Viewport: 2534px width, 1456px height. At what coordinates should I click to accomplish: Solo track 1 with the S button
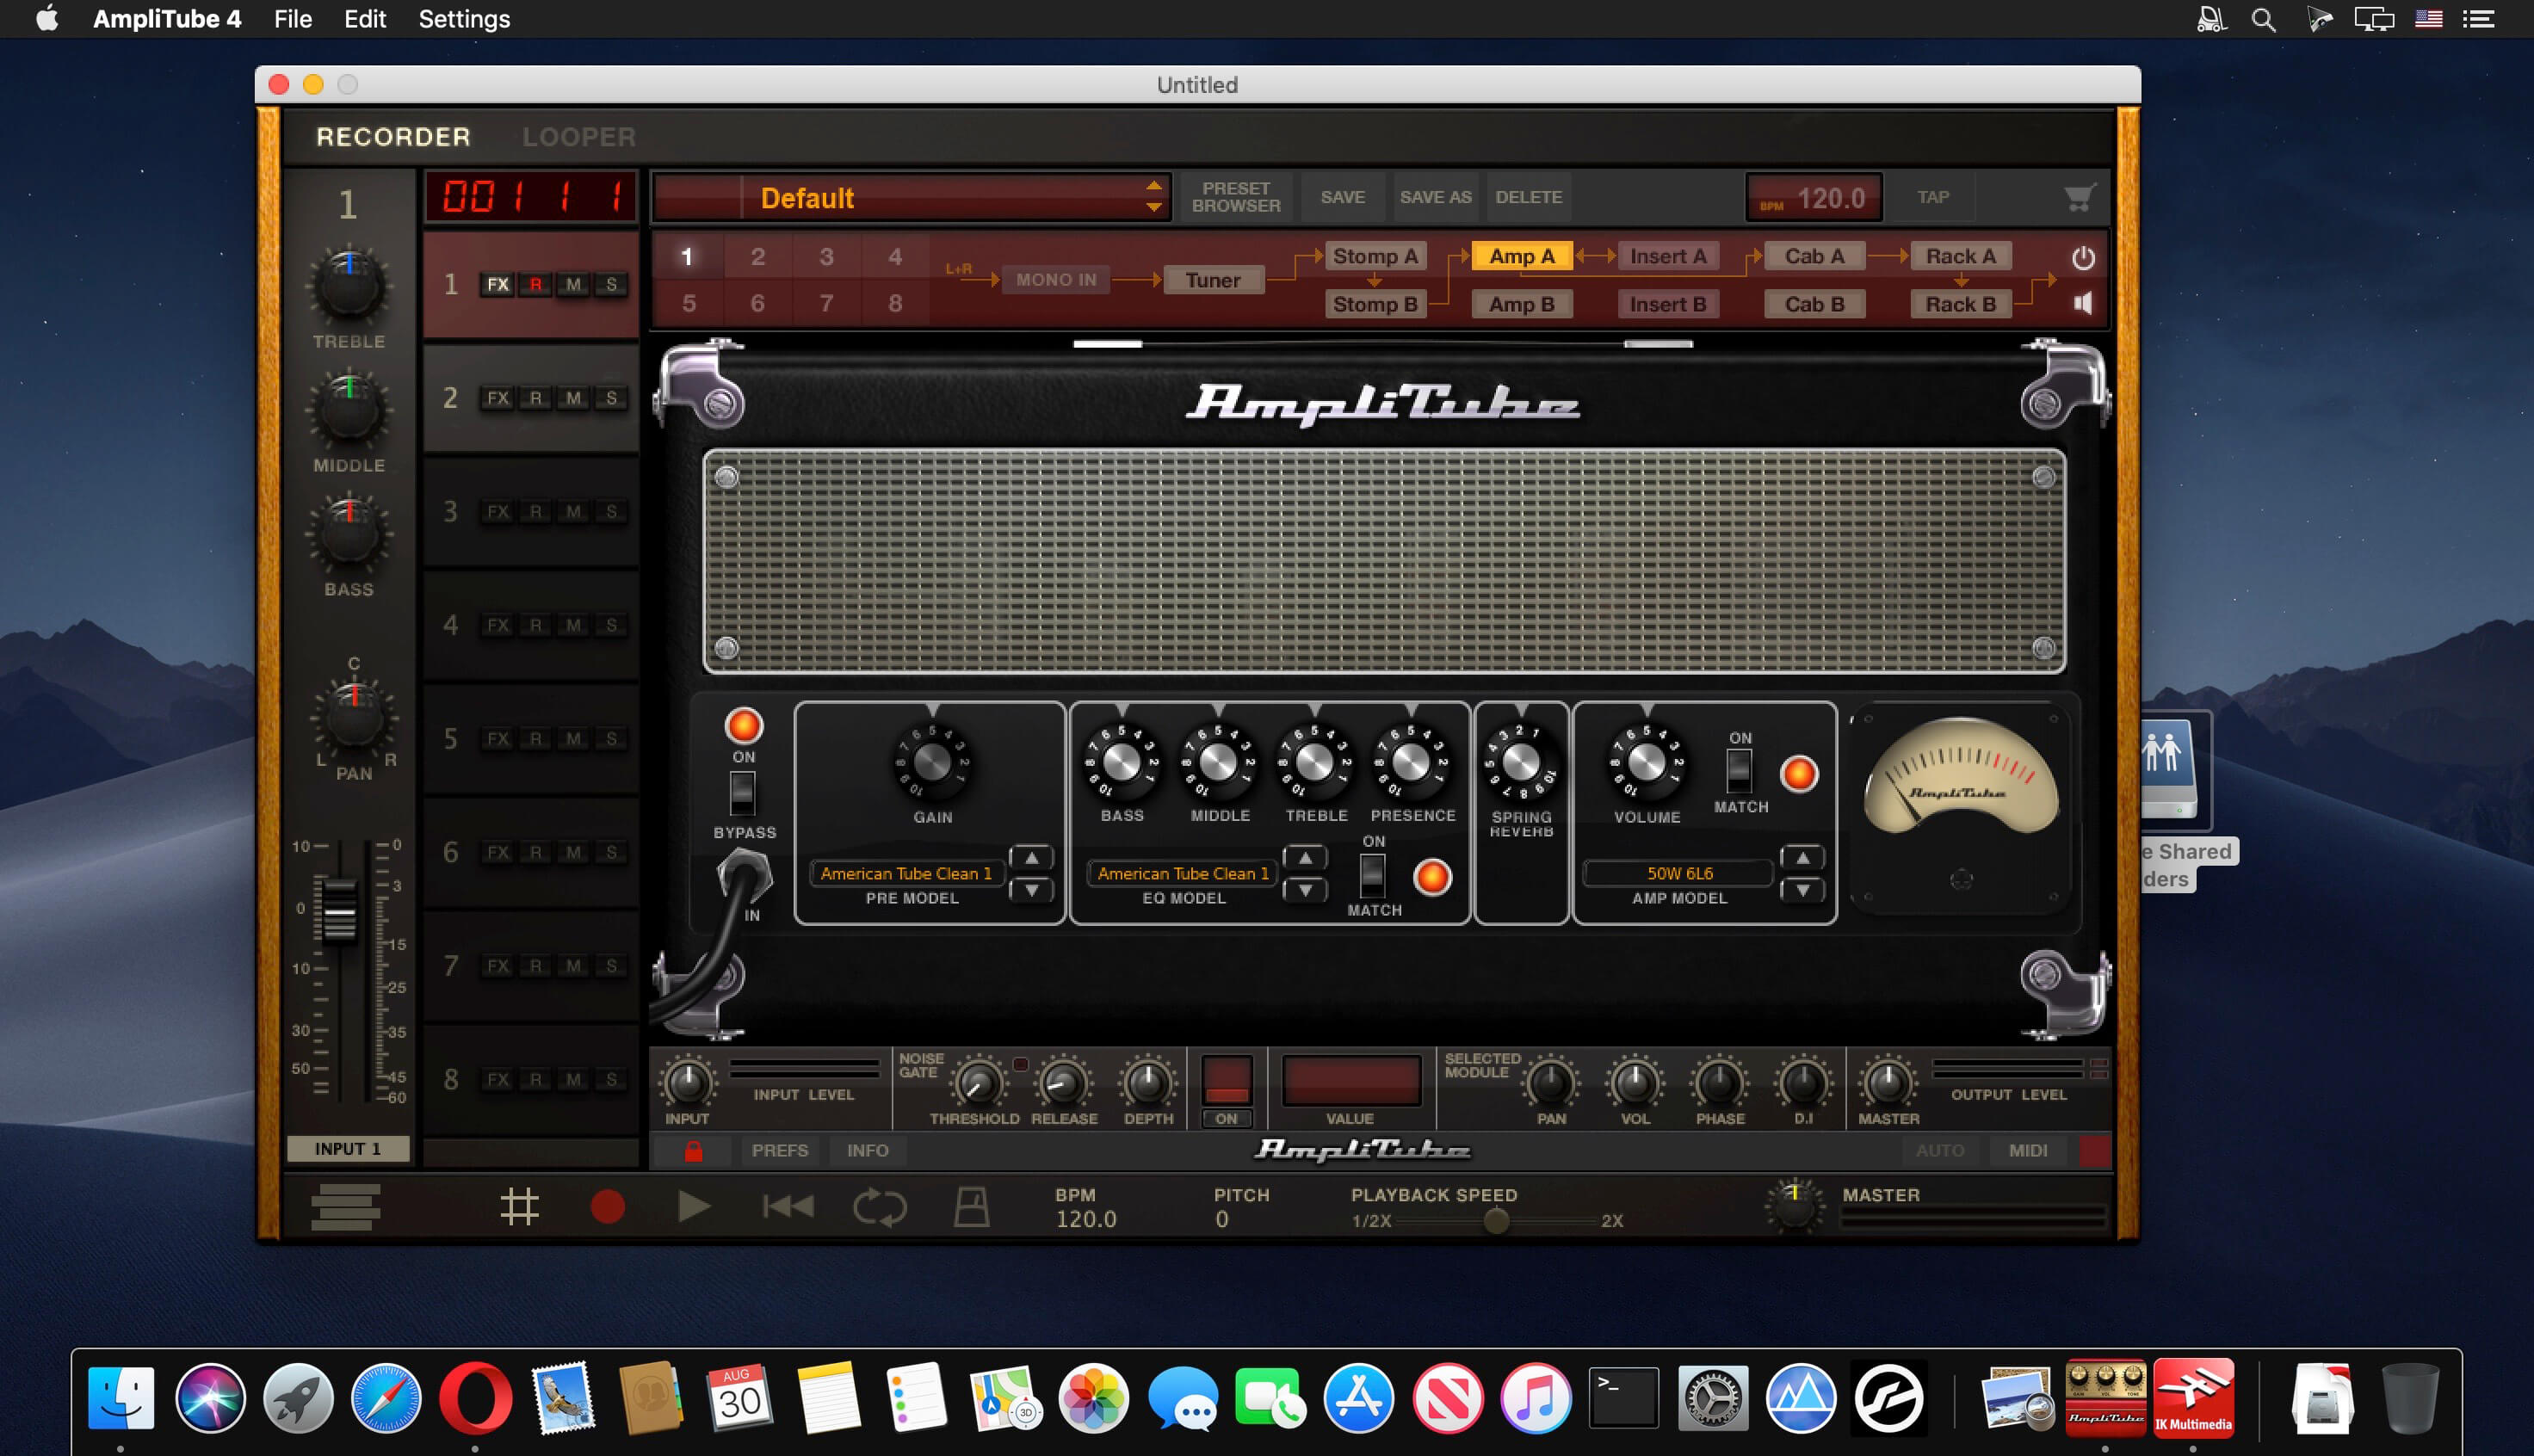(x=611, y=284)
